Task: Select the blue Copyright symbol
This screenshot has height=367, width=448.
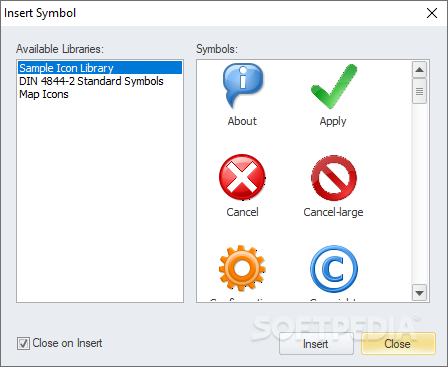Action: click(x=334, y=269)
